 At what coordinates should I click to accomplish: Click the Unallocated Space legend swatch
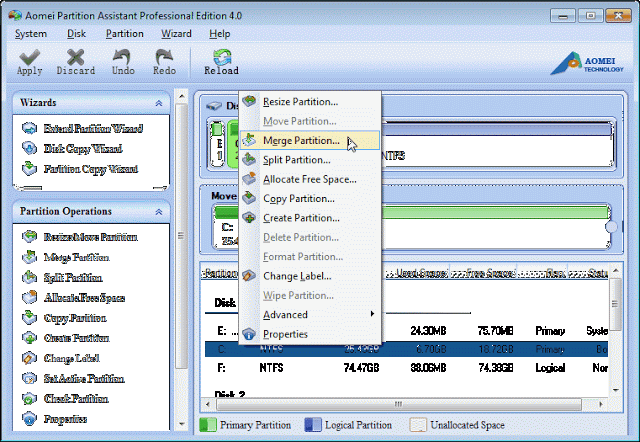click(418, 425)
